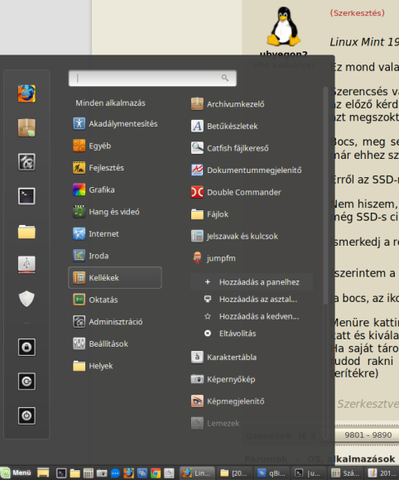Click the Chrome launcher in the panel
Image resolution: width=399 pixels, height=480 pixels.
[x=155, y=473]
